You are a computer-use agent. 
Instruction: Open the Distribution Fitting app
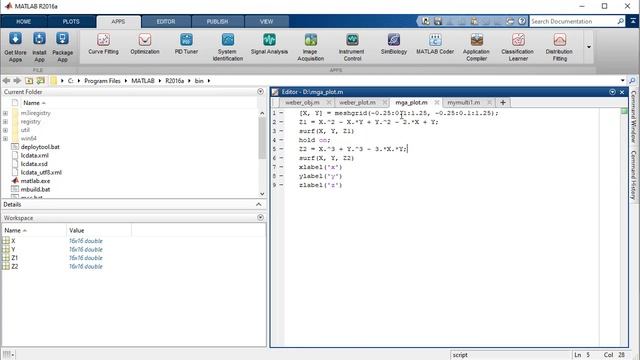click(559, 47)
